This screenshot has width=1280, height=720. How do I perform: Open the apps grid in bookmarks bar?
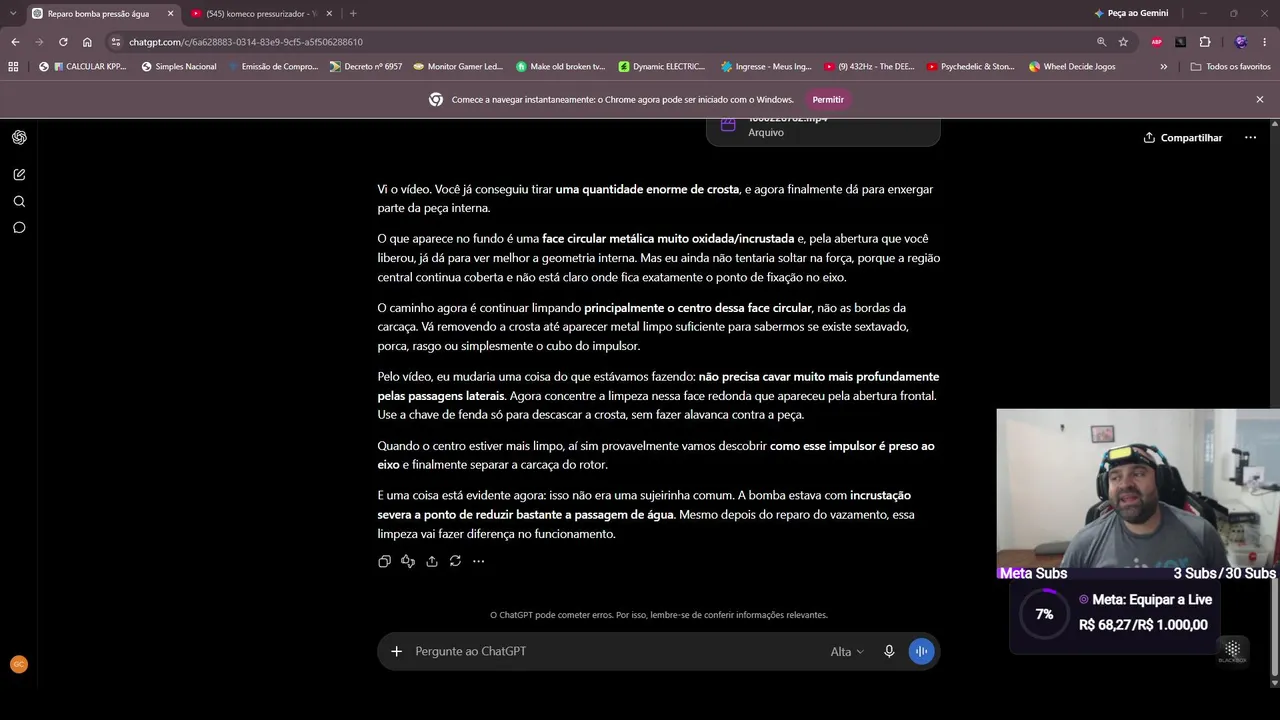pos(13,67)
